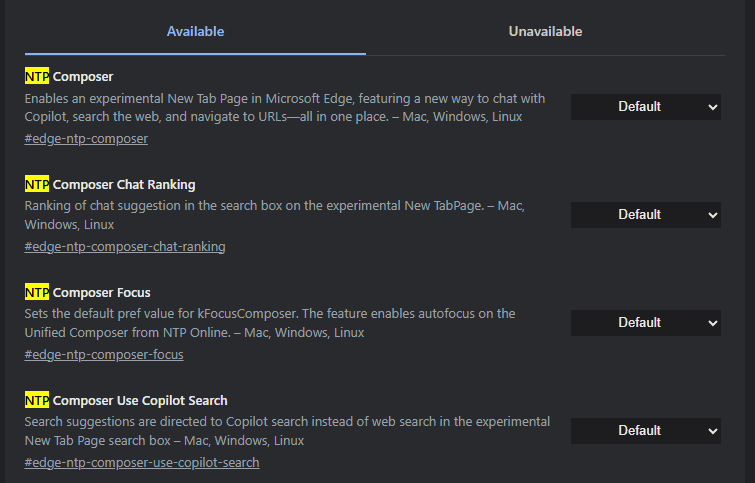The image size is (755, 483).
Task: Click the #edge-ntp-composer-focus link
Action: pos(104,354)
